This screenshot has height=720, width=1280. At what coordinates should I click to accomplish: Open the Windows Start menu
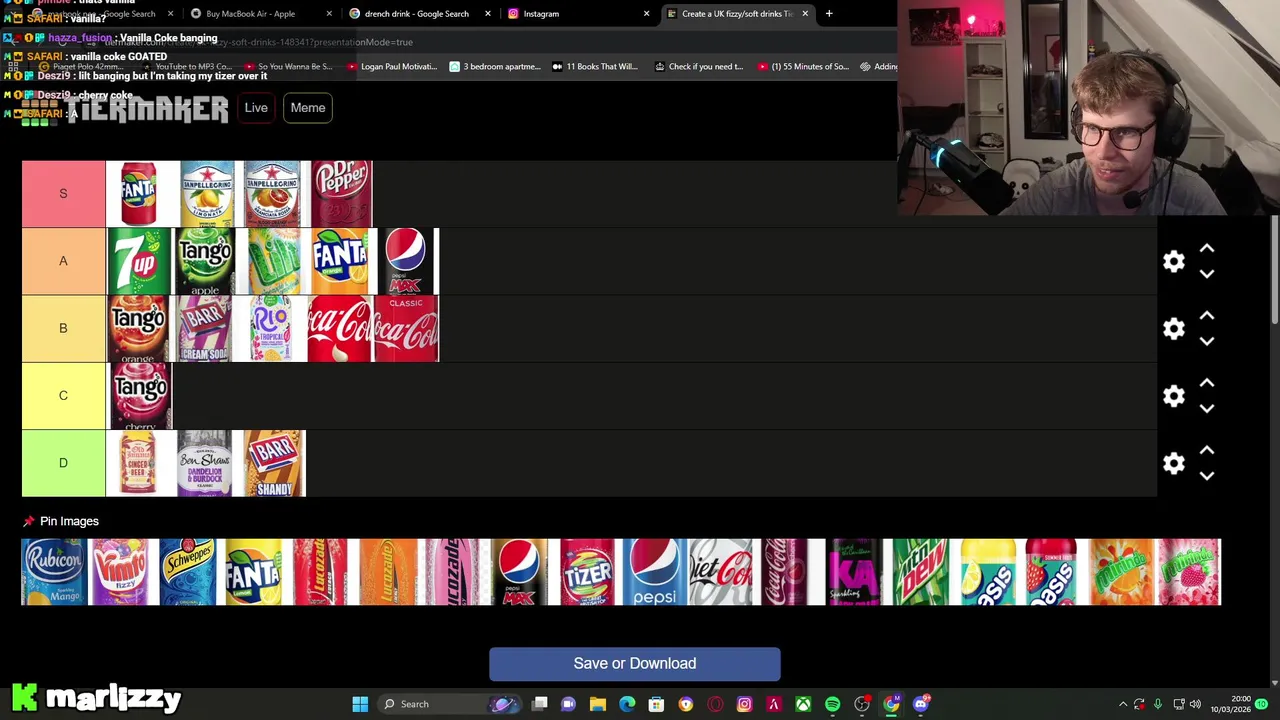coord(360,704)
